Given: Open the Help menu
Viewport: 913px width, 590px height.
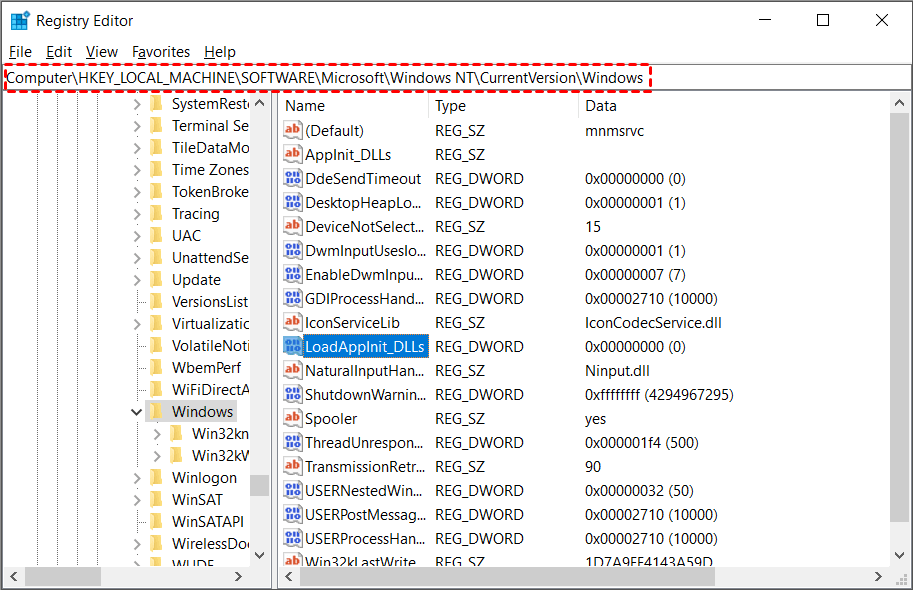Looking at the screenshot, I should [x=220, y=52].
